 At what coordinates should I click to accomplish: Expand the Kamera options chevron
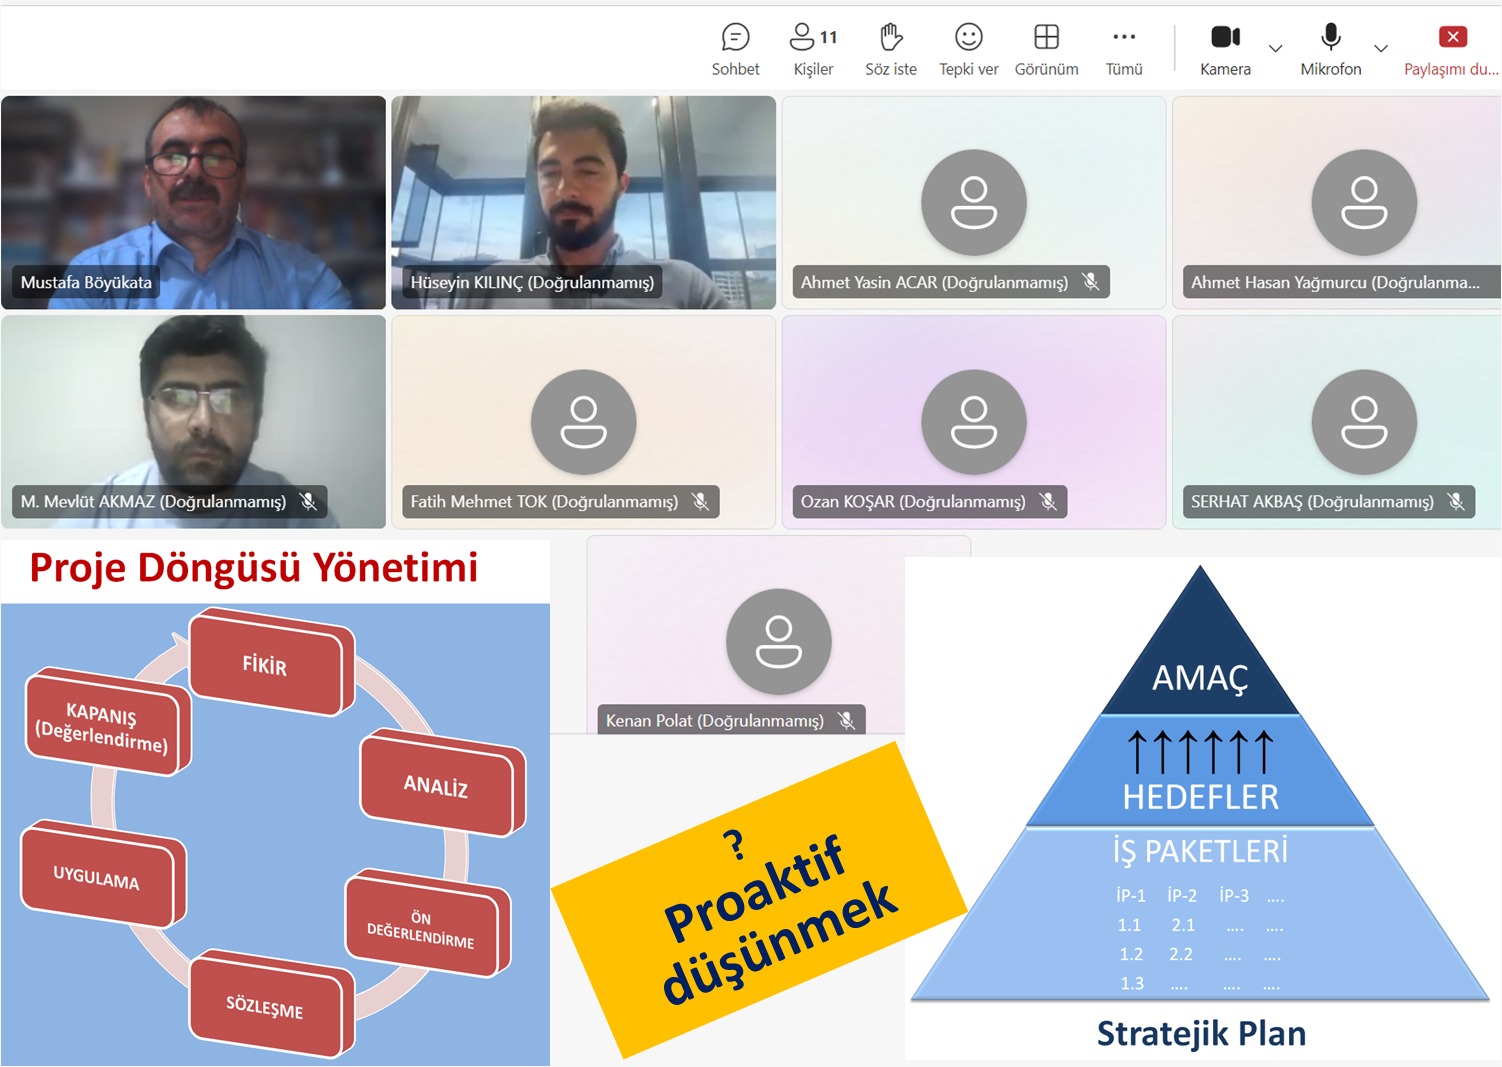1275,48
